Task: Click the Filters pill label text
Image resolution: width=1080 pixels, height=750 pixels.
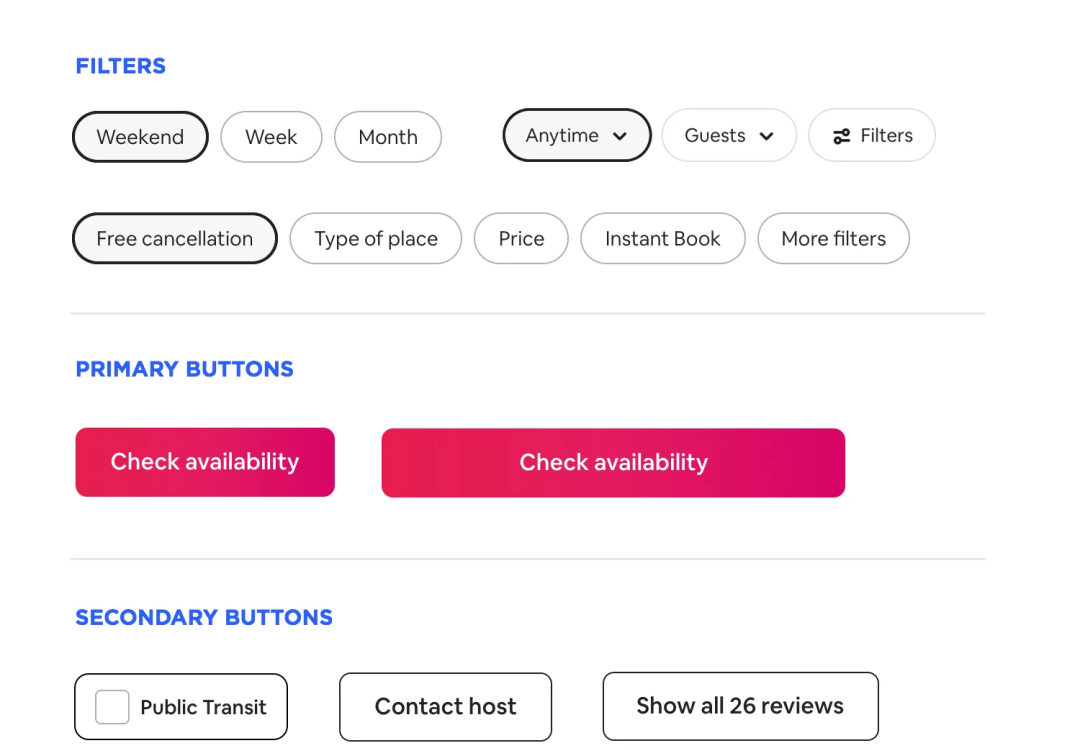Action: [x=886, y=136]
